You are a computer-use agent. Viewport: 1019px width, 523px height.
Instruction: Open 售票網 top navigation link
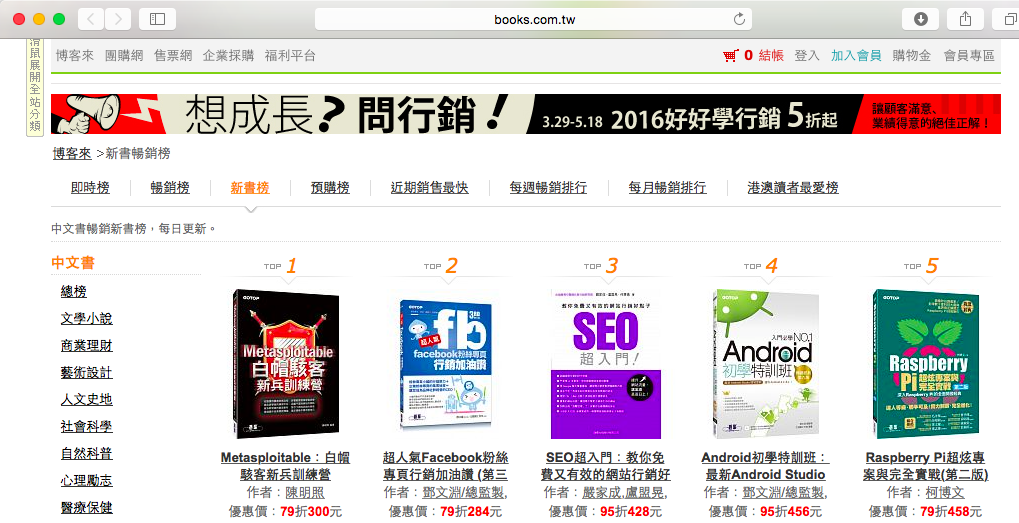pos(173,56)
